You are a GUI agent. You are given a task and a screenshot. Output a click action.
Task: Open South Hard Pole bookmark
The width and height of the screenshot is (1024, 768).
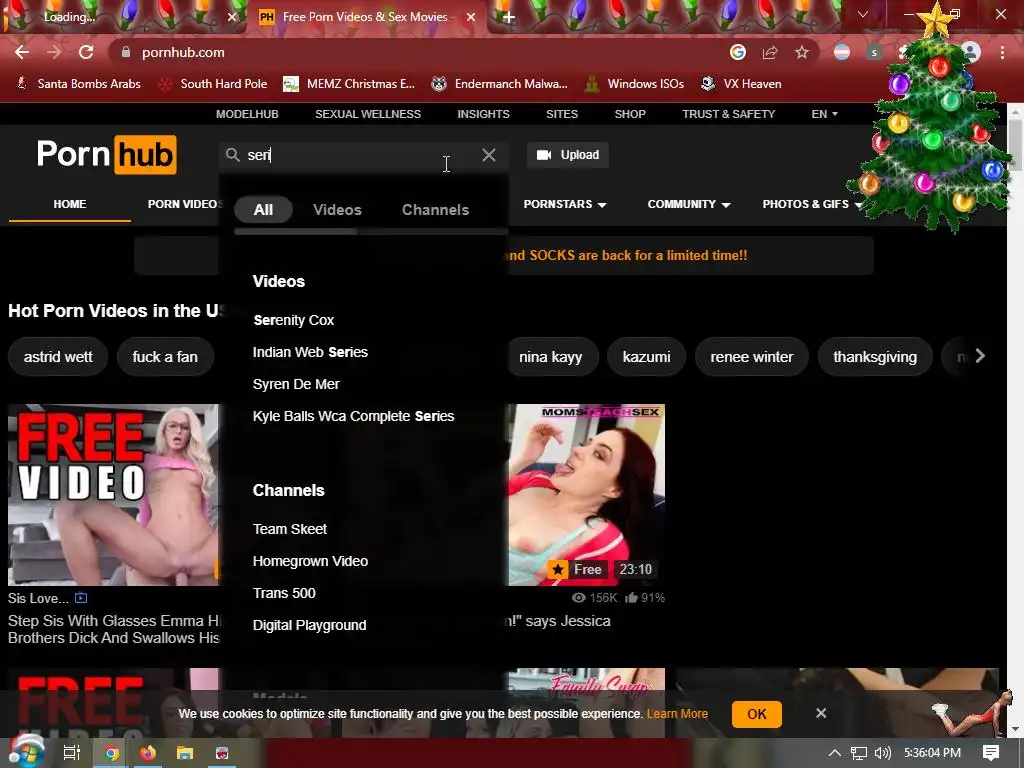click(x=213, y=84)
